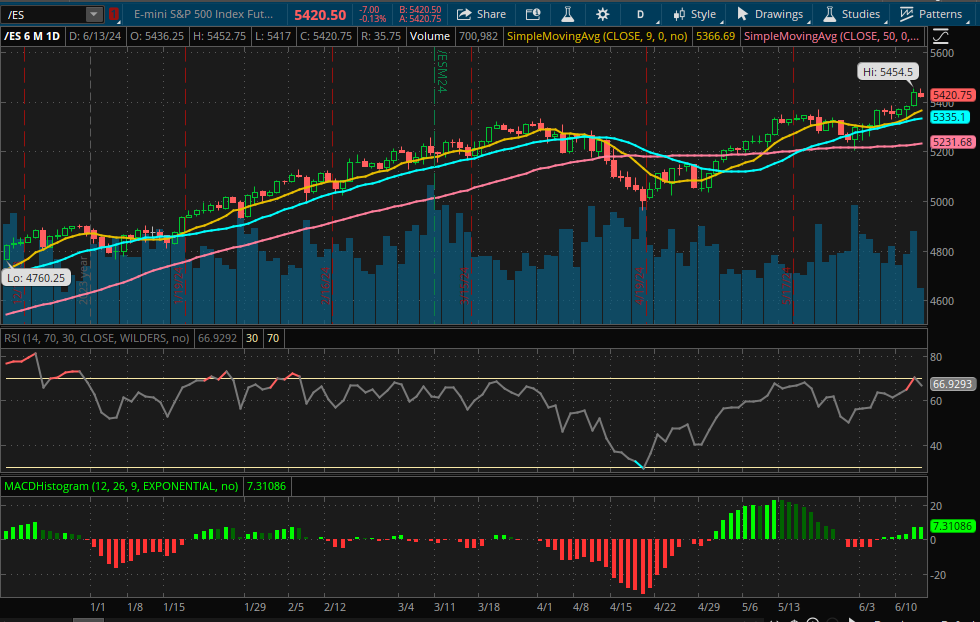980x622 pixels.
Task: Open the /ES symbol dropdown arrow
Action: (x=93, y=14)
